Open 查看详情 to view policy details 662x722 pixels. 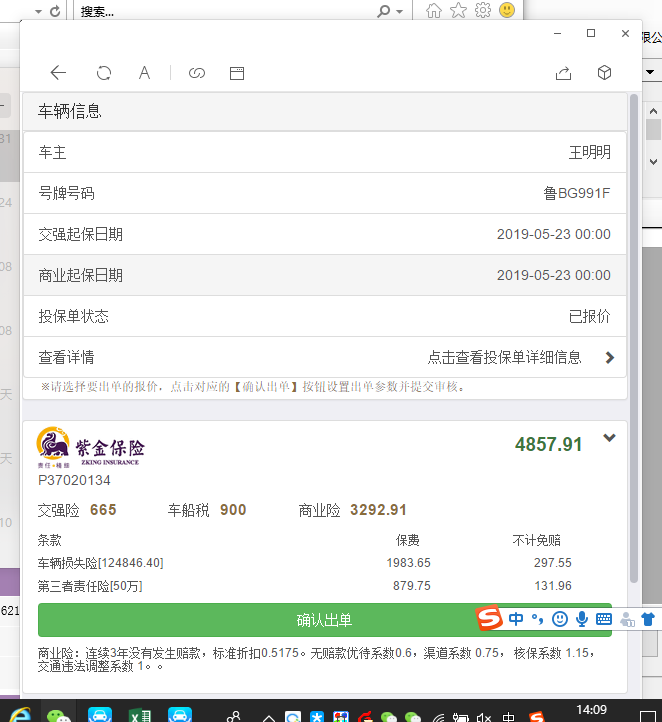point(325,357)
